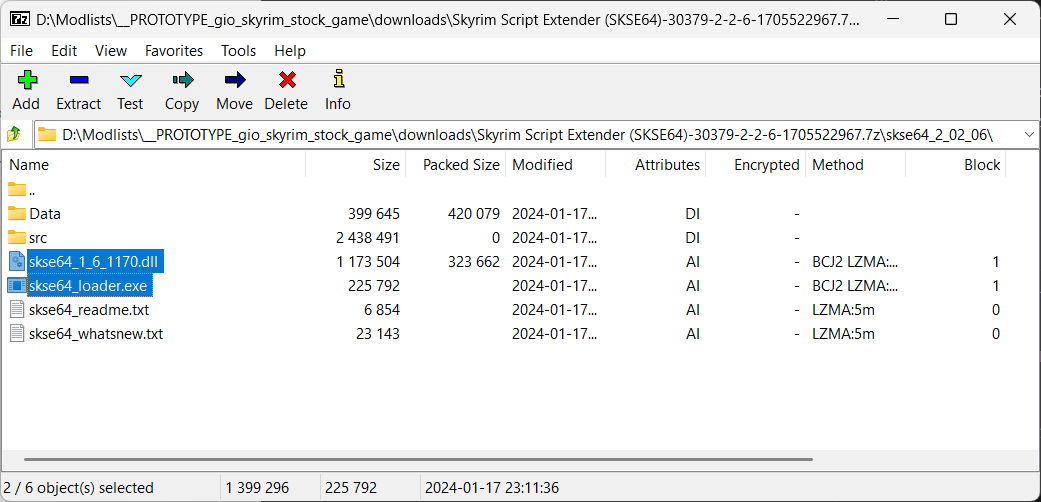Open the Tools menu

pos(238,50)
